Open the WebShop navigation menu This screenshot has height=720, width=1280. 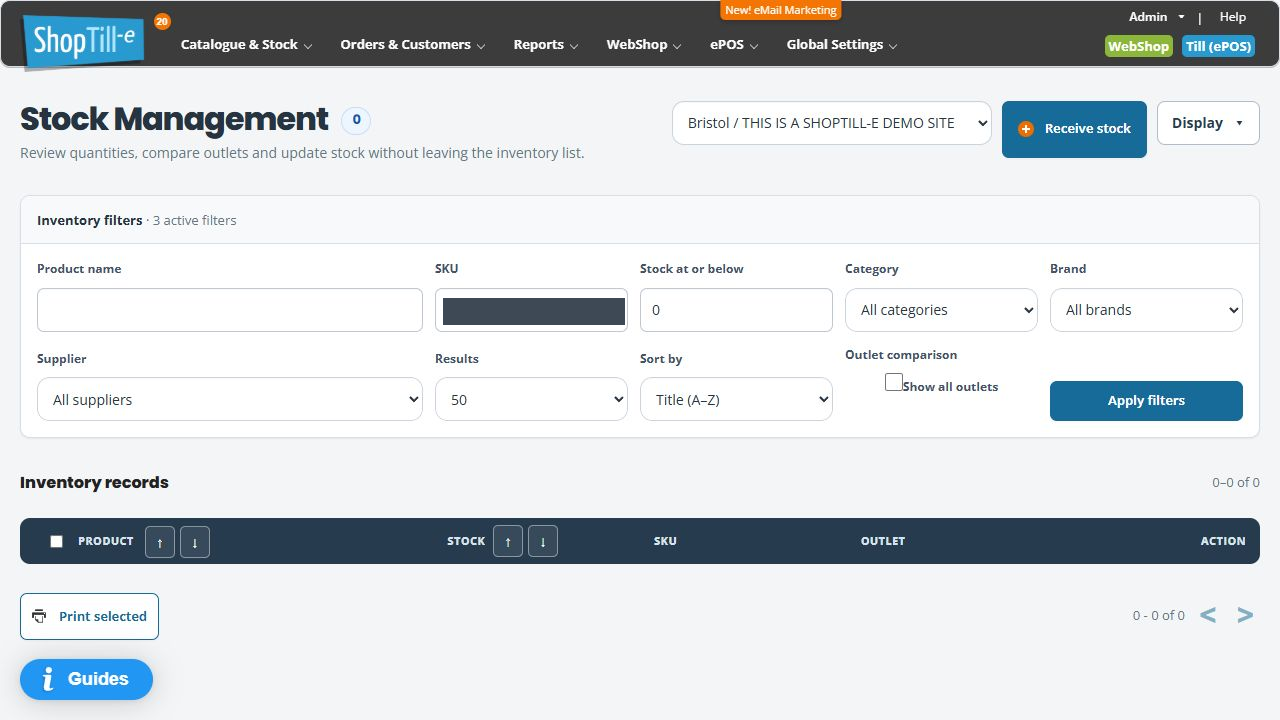coord(644,45)
